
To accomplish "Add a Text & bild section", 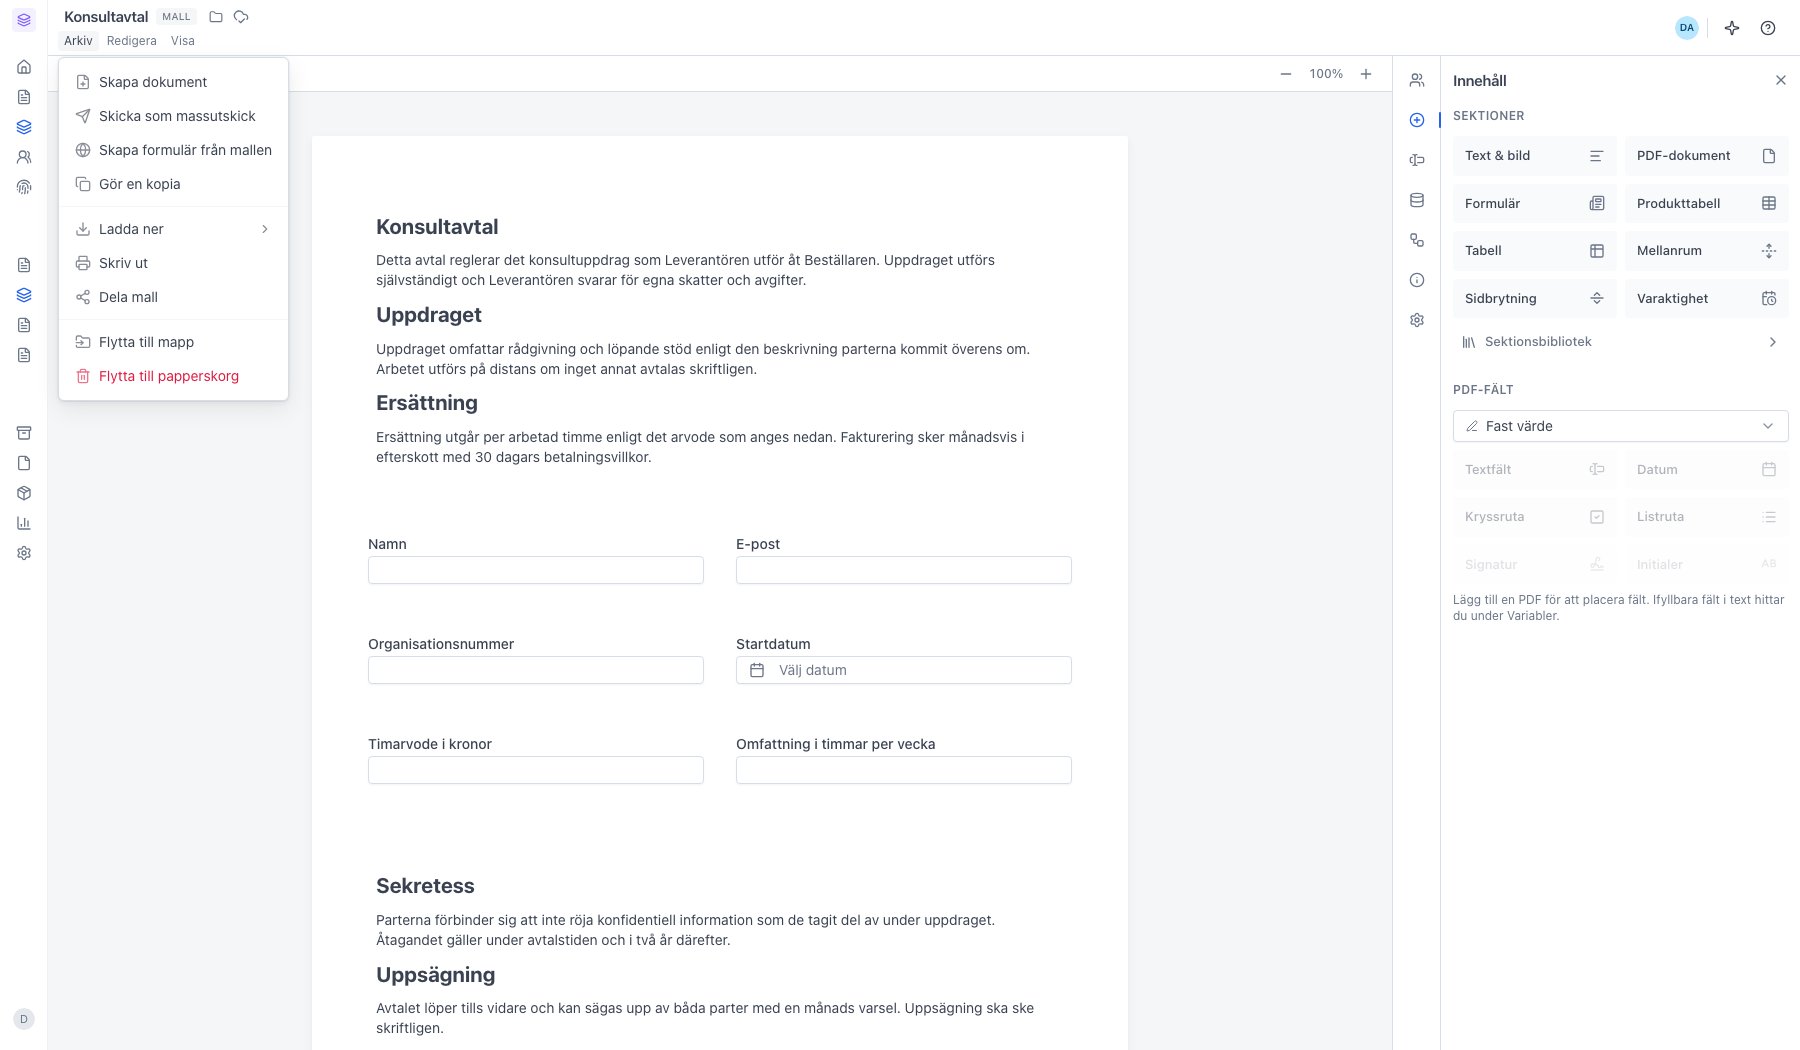I will pyautogui.click(x=1534, y=156).
